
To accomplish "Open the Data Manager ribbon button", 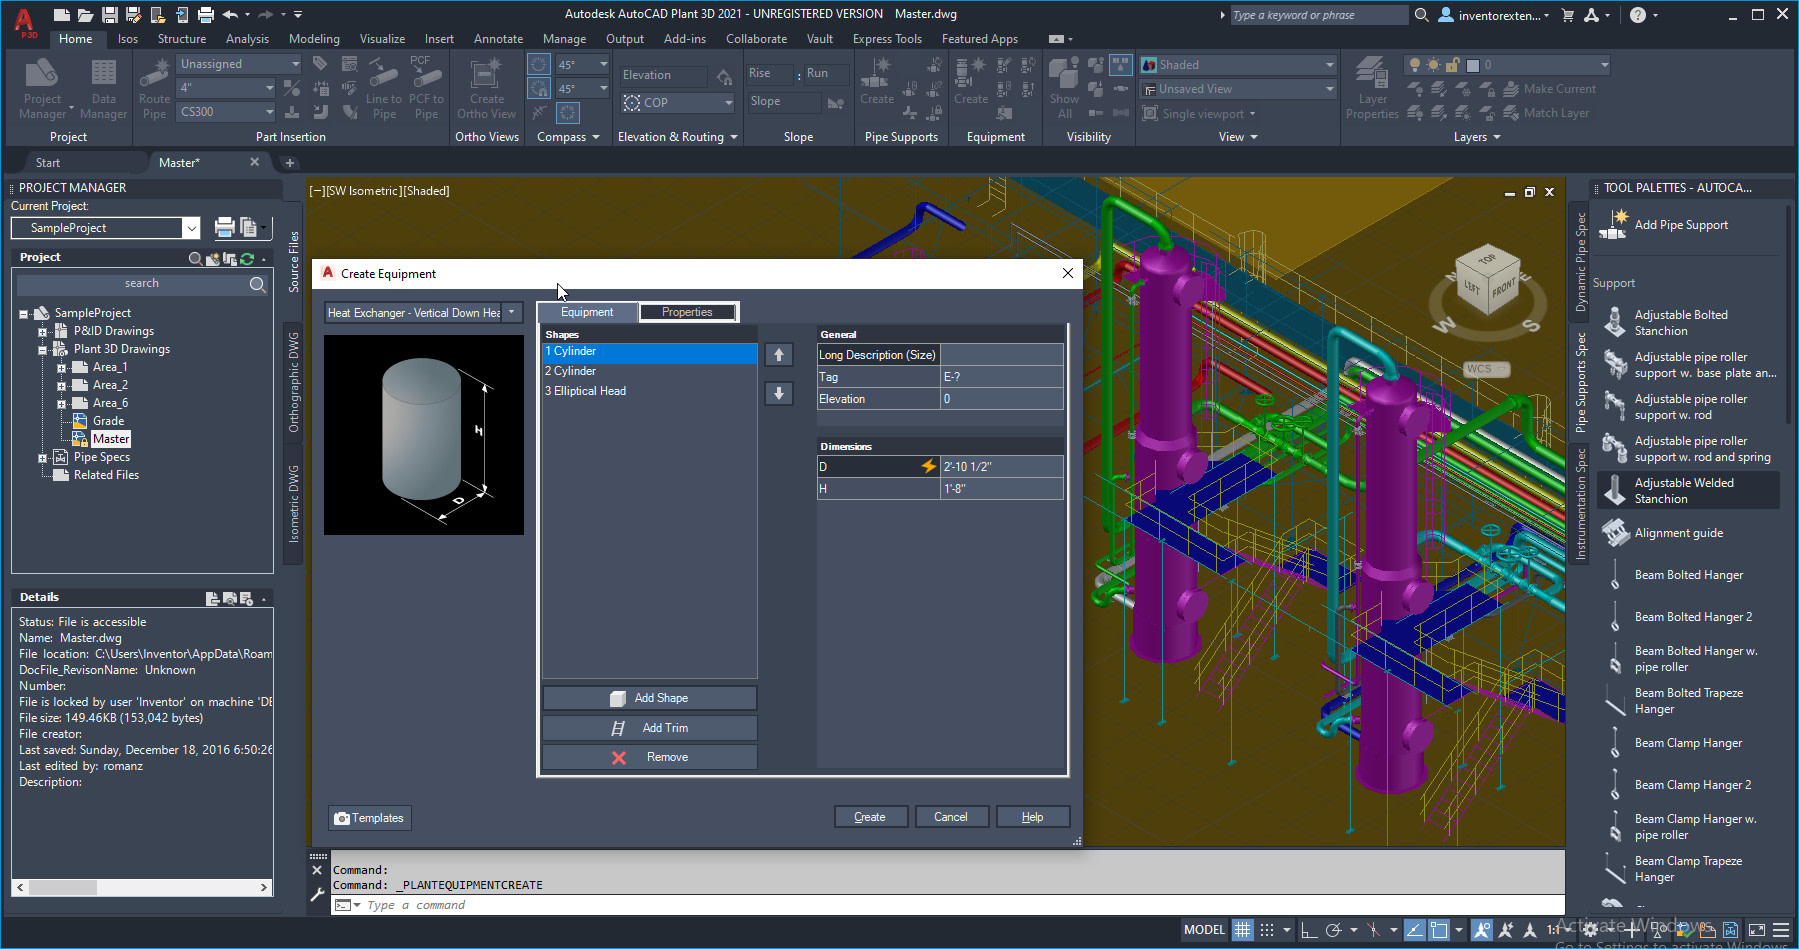I will [x=103, y=89].
